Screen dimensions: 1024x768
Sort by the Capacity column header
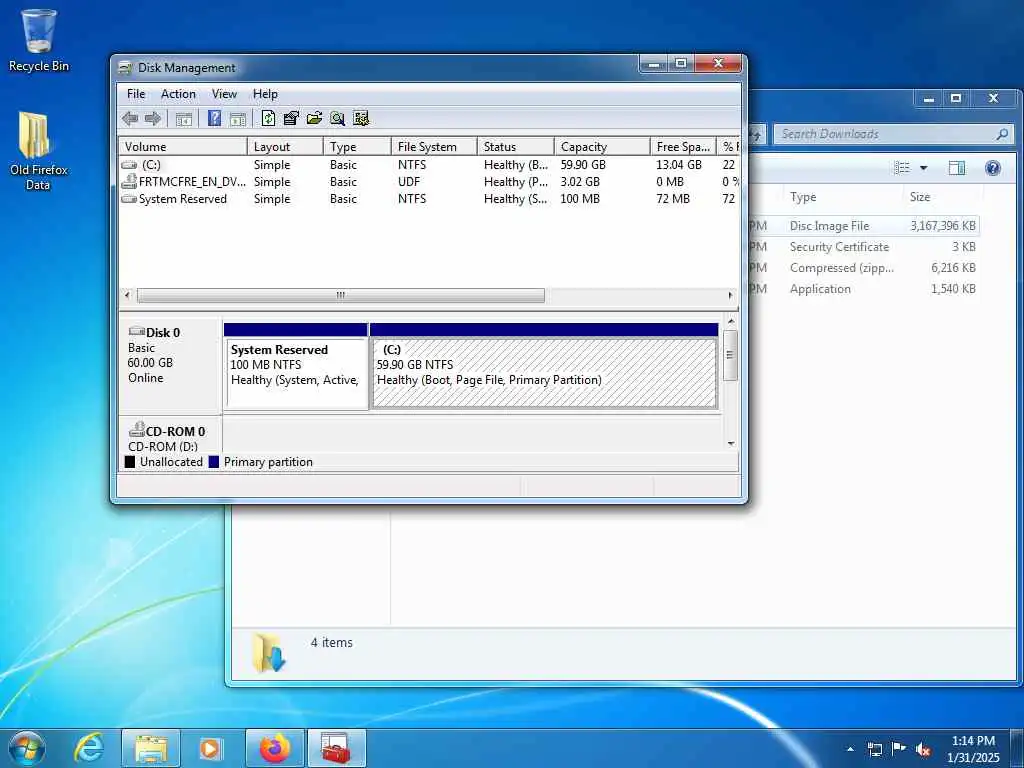(602, 147)
